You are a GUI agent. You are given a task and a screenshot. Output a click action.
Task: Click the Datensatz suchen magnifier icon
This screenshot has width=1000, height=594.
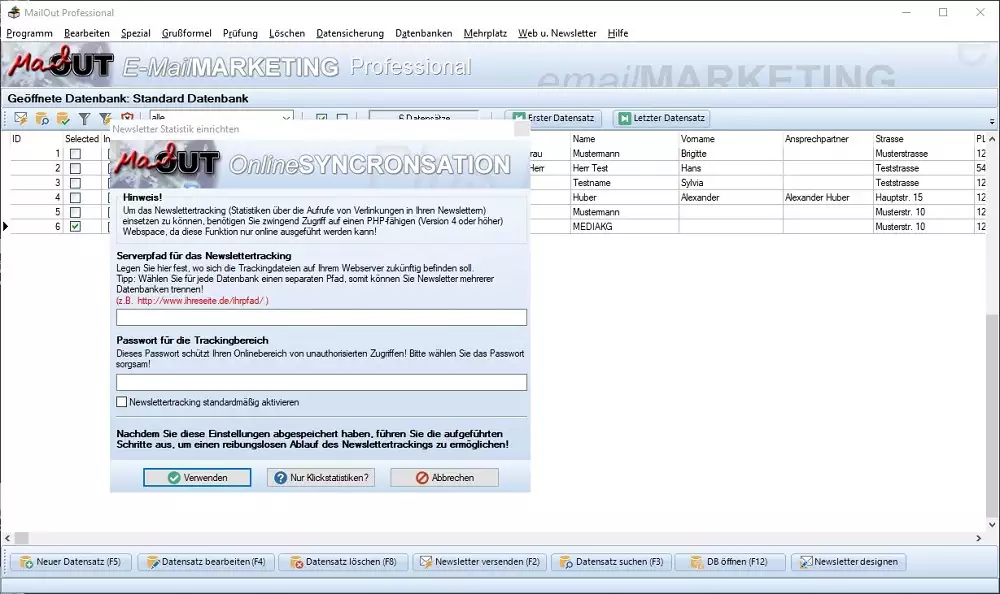click(566, 562)
